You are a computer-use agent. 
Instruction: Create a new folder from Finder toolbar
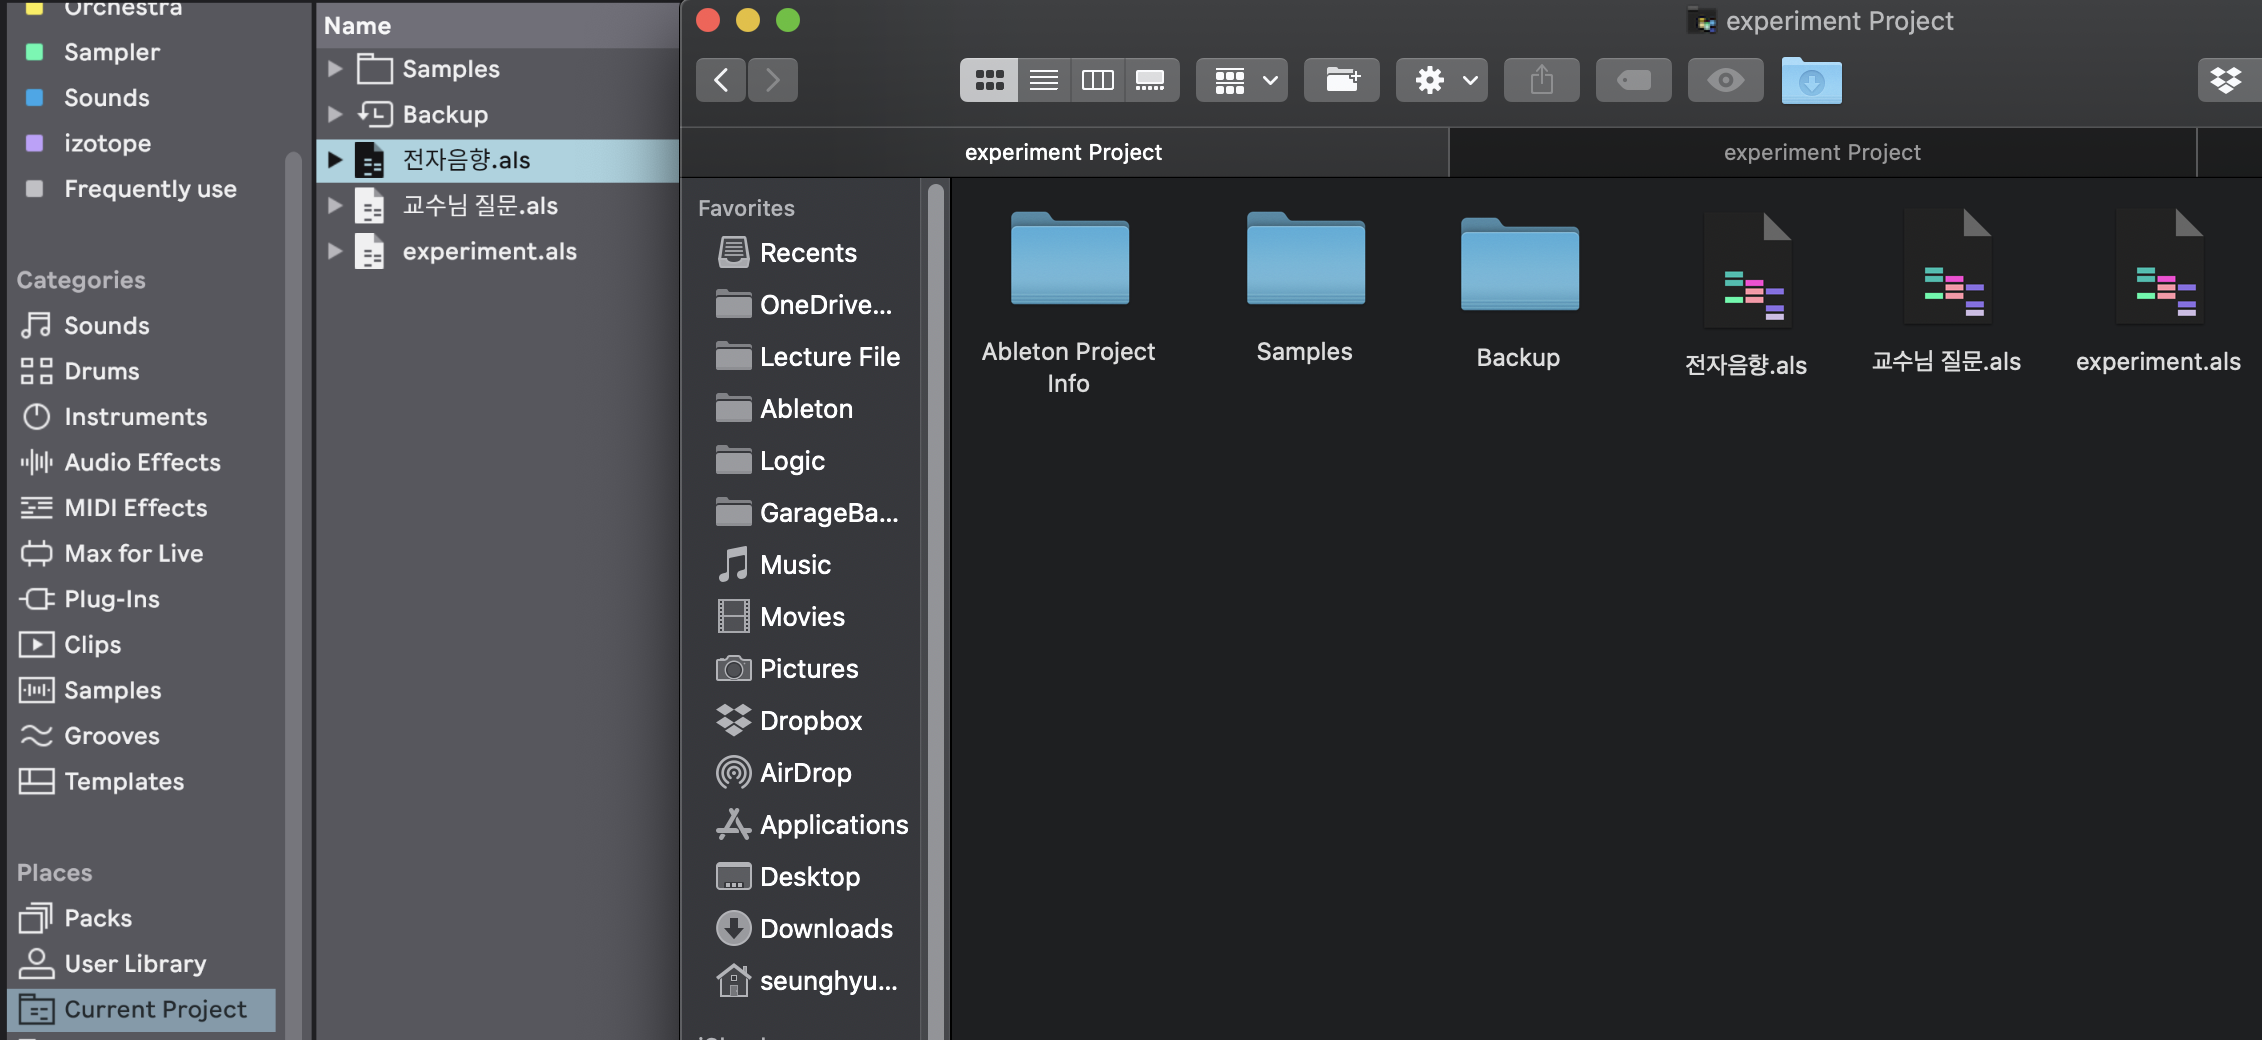1342,80
